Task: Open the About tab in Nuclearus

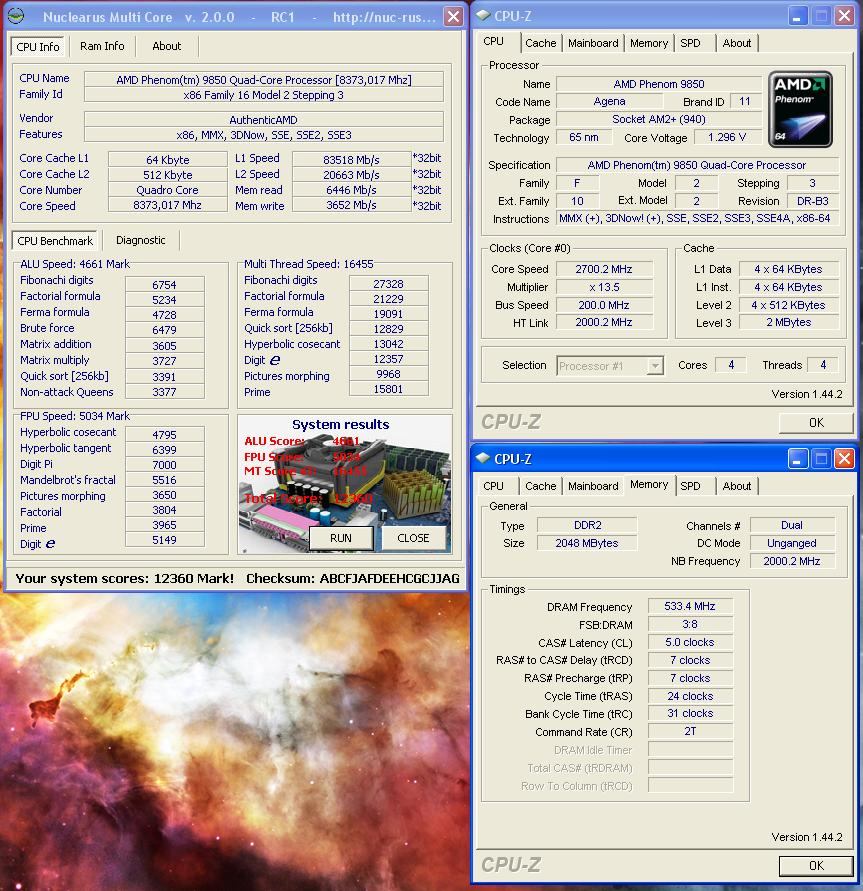Action: coord(166,46)
